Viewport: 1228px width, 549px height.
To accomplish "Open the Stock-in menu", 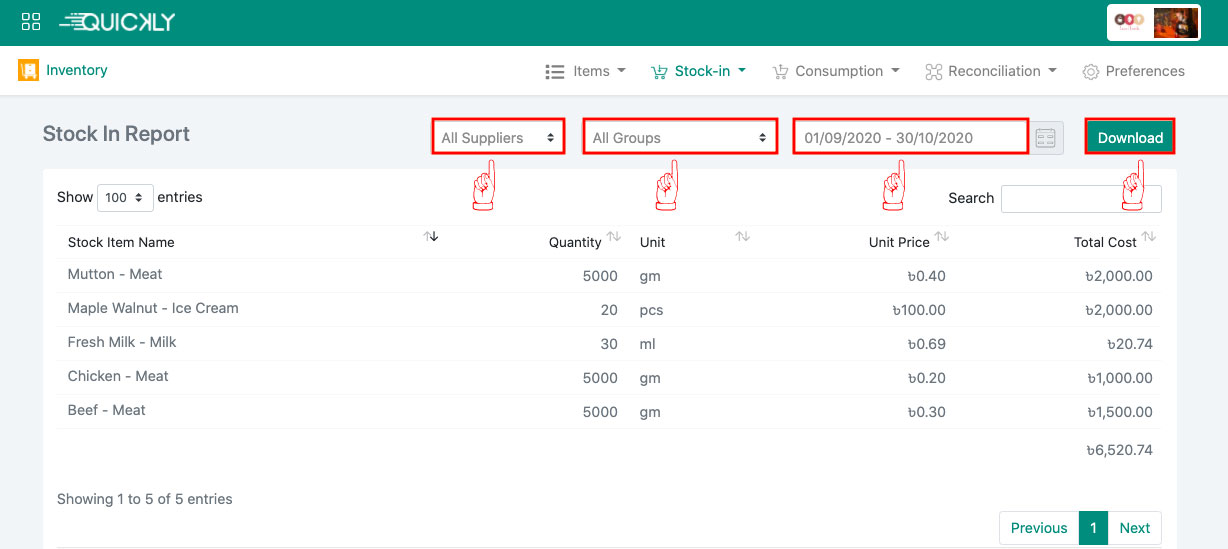I will (x=698, y=71).
